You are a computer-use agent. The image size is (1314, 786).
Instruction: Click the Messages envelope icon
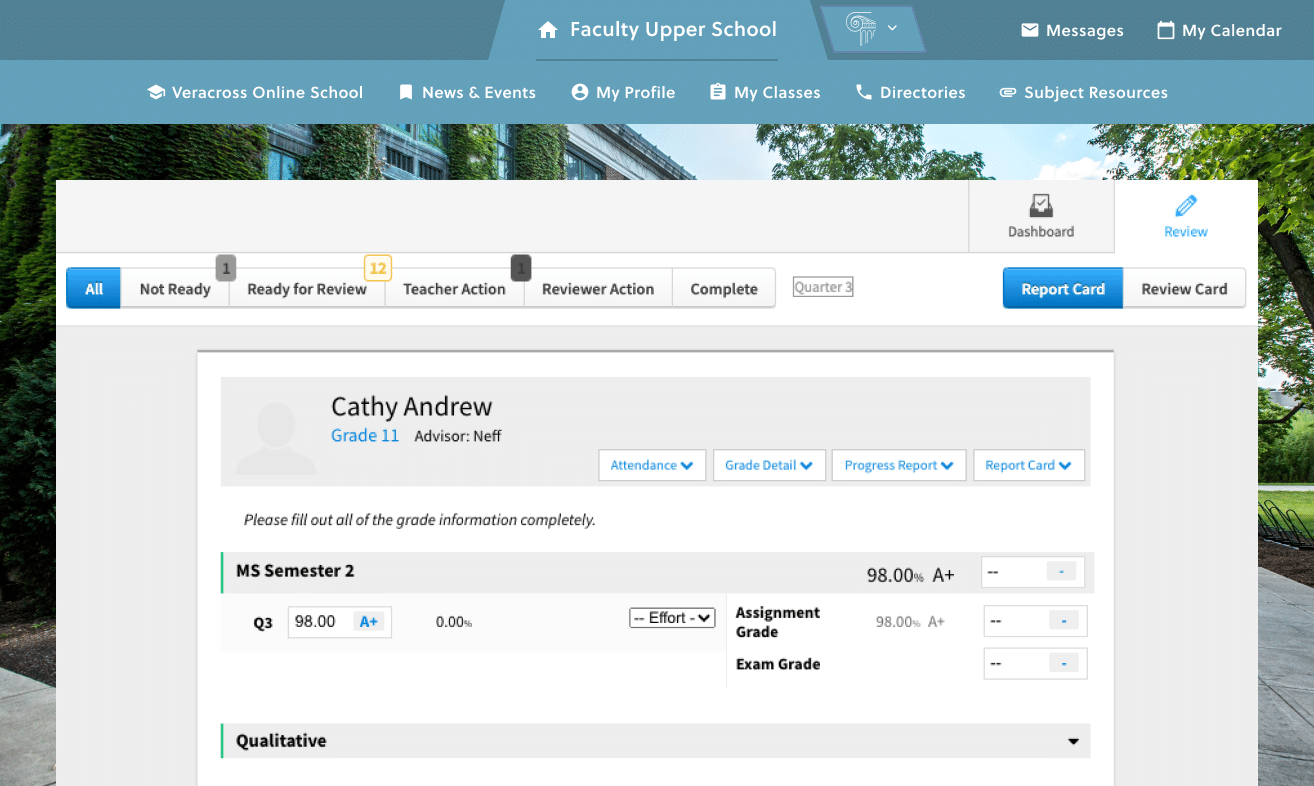1030,30
